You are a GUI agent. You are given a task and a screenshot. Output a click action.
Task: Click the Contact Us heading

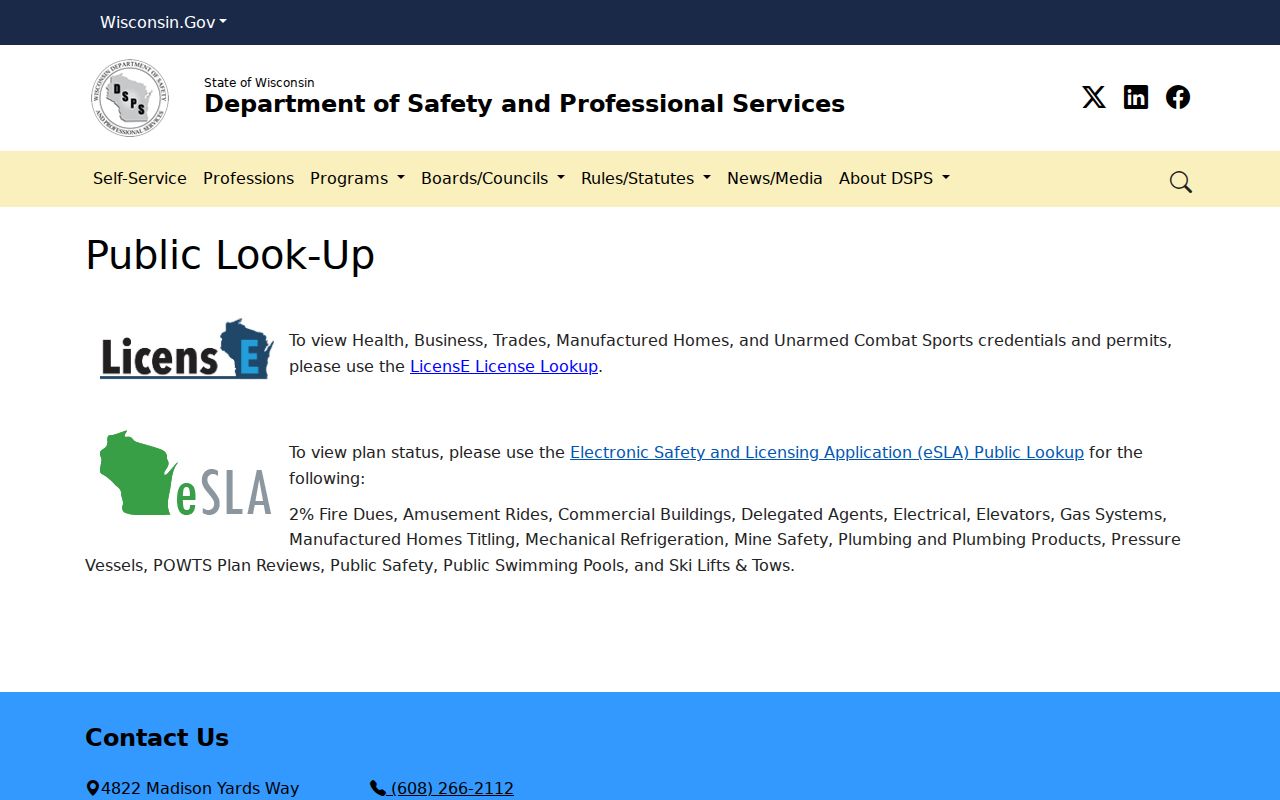157,738
